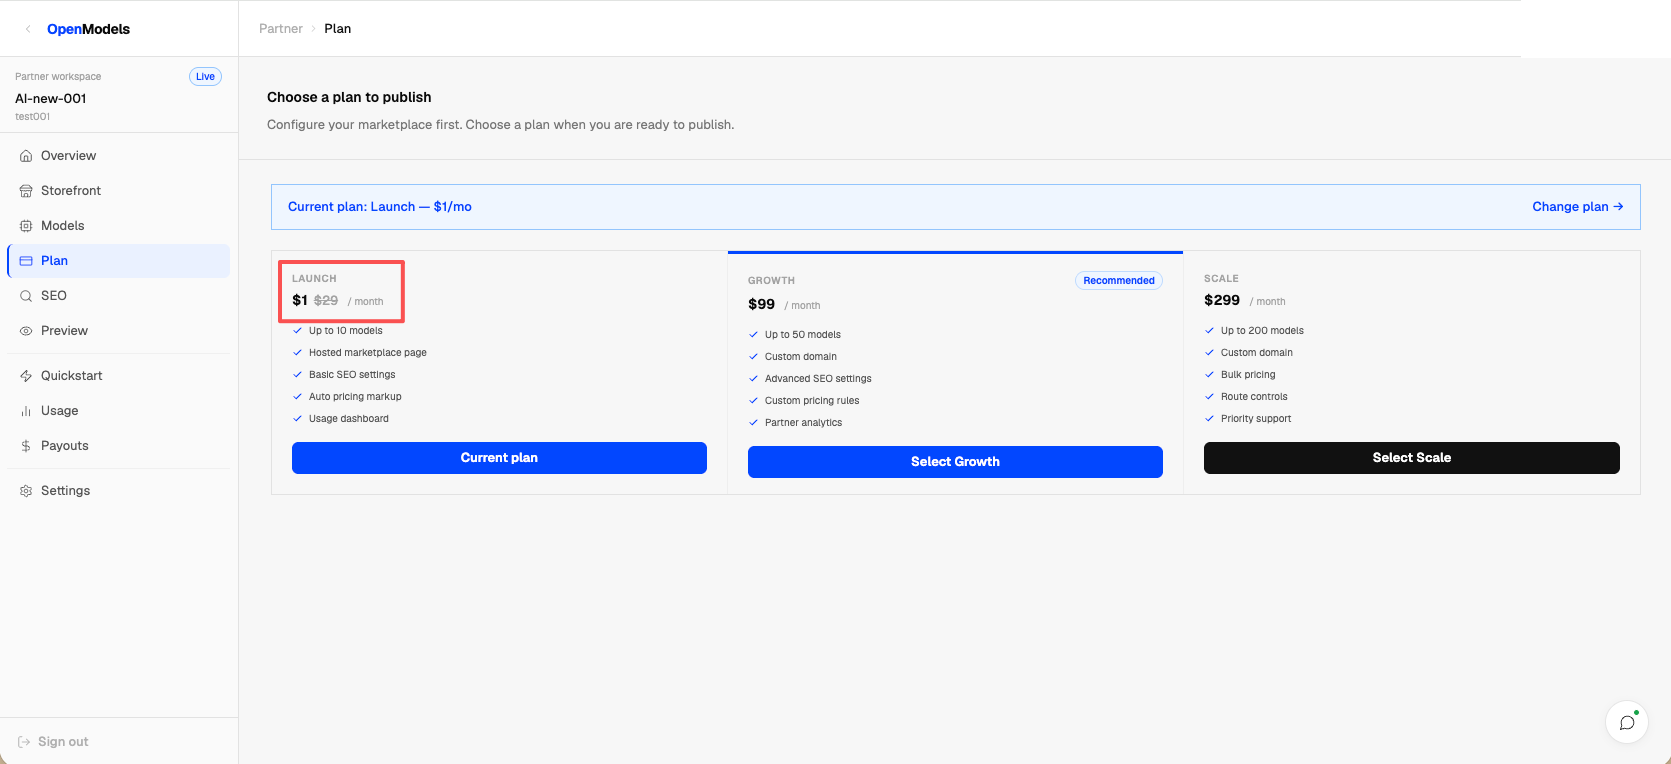Screen dimensions: 1671x764
Task: Click the Preview eye icon
Action: click(x=26, y=331)
